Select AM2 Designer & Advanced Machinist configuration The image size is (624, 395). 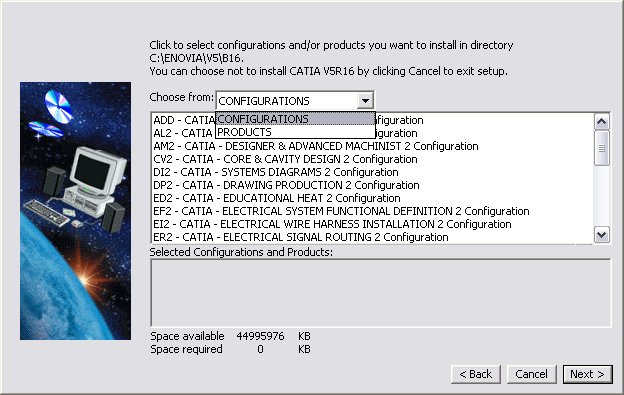(x=316, y=146)
